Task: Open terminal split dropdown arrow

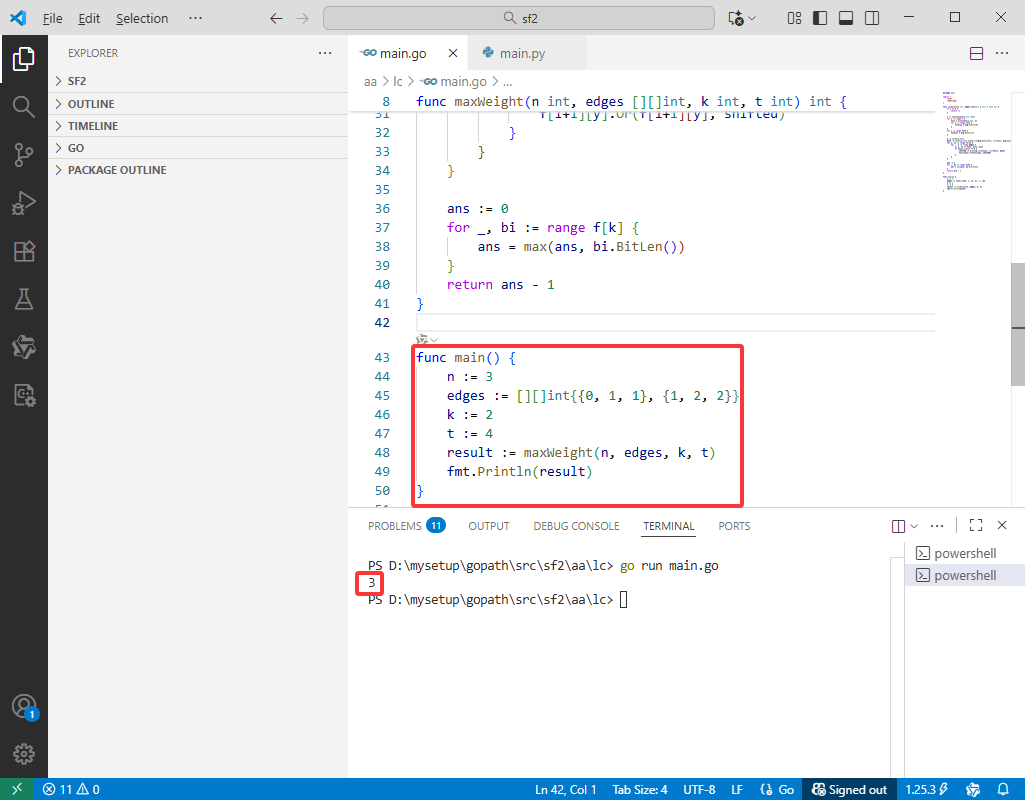Action: pyautogui.click(x=914, y=526)
